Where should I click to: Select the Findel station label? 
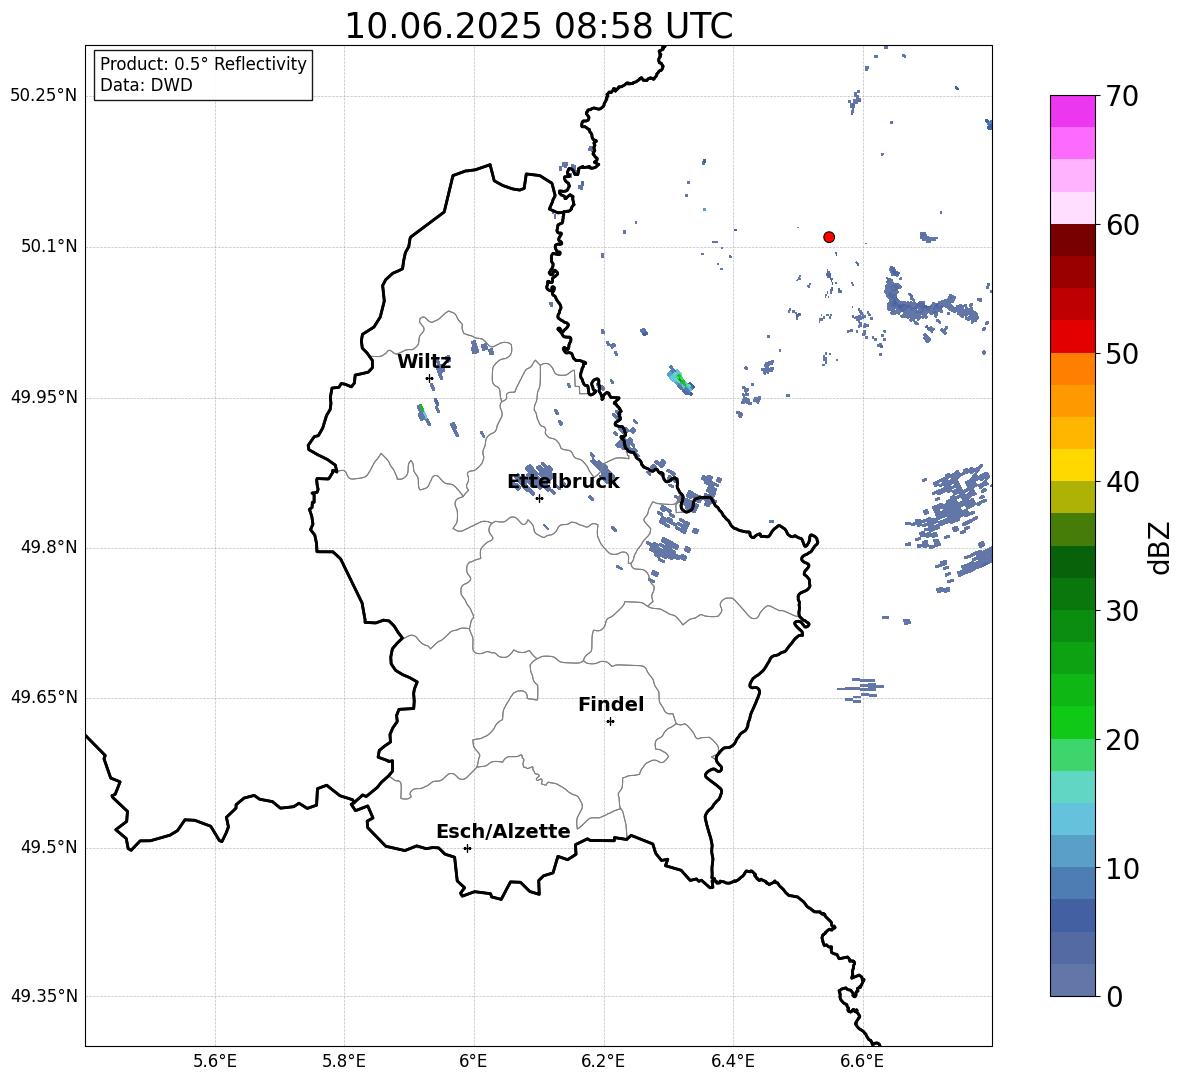coord(611,704)
